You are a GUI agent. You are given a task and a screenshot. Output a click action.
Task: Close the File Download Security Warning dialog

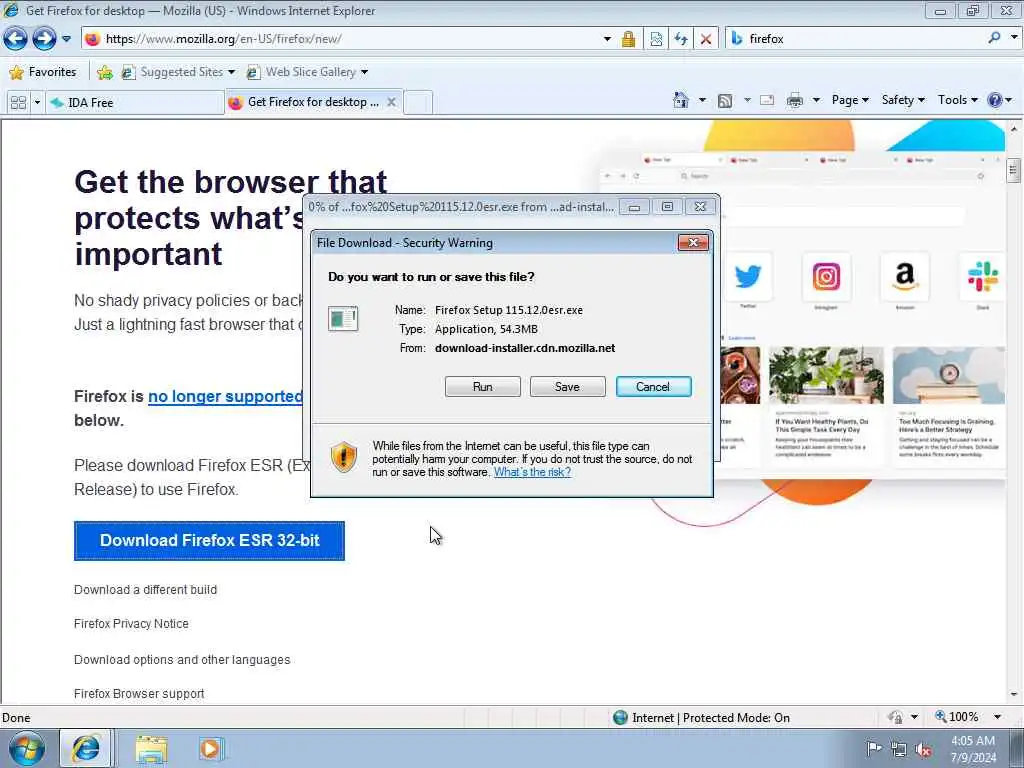(x=693, y=243)
